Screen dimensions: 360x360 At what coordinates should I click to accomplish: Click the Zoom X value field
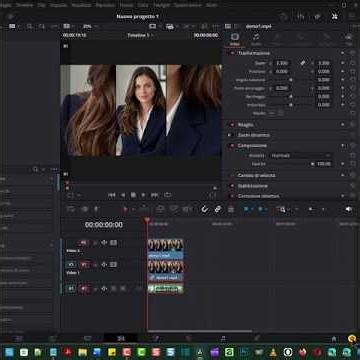pyautogui.click(x=282, y=63)
